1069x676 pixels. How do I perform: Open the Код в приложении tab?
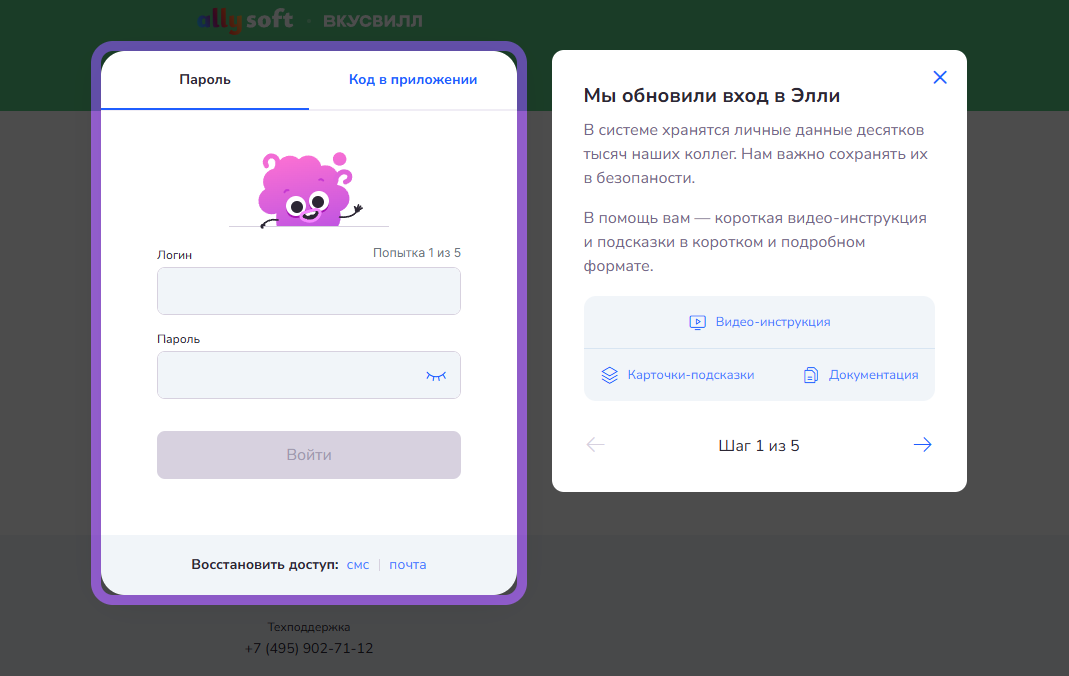click(413, 80)
